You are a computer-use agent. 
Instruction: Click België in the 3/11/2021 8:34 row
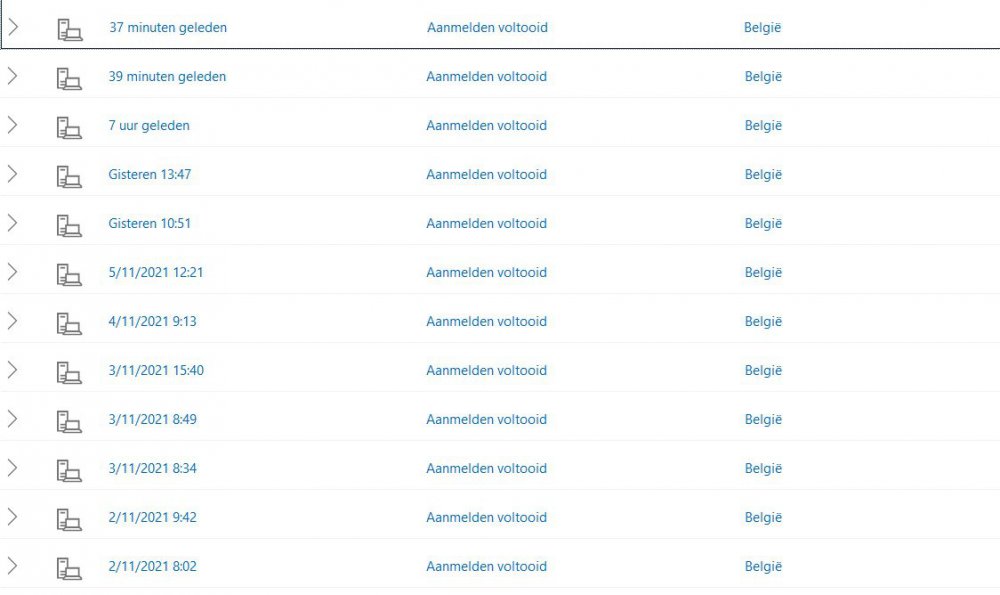pos(763,469)
